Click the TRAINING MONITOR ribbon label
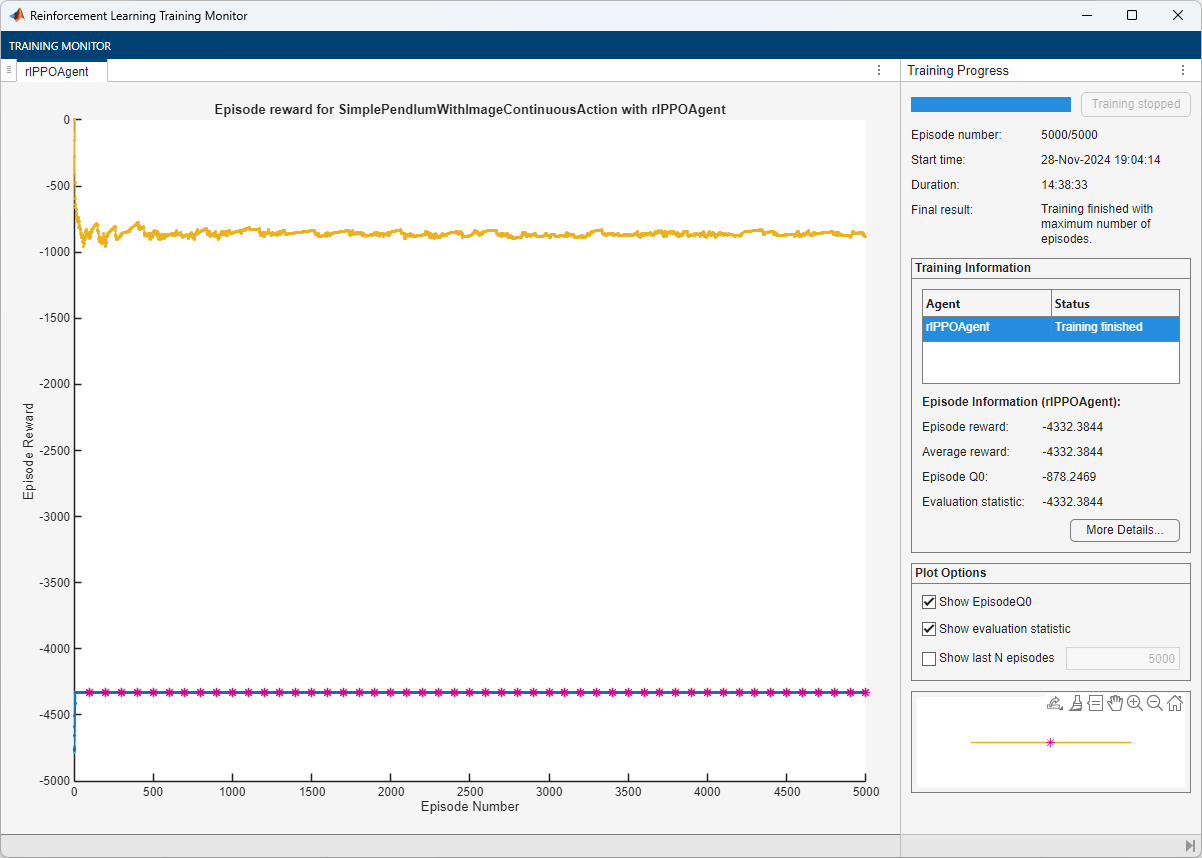This screenshot has height=858, width=1202. (60, 45)
